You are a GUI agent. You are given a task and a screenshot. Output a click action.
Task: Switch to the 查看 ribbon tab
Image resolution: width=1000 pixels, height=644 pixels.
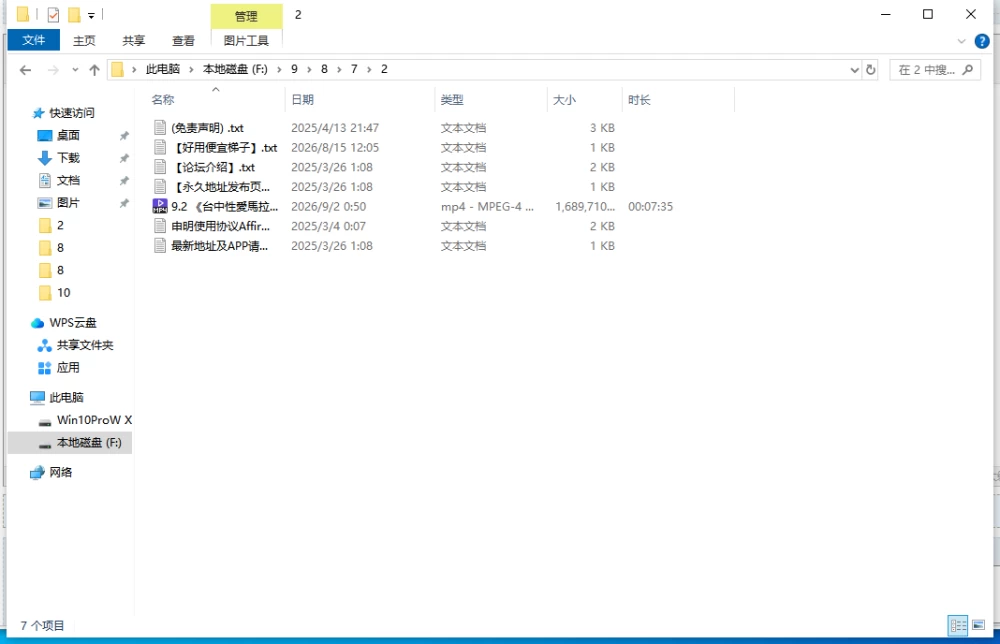click(183, 41)
